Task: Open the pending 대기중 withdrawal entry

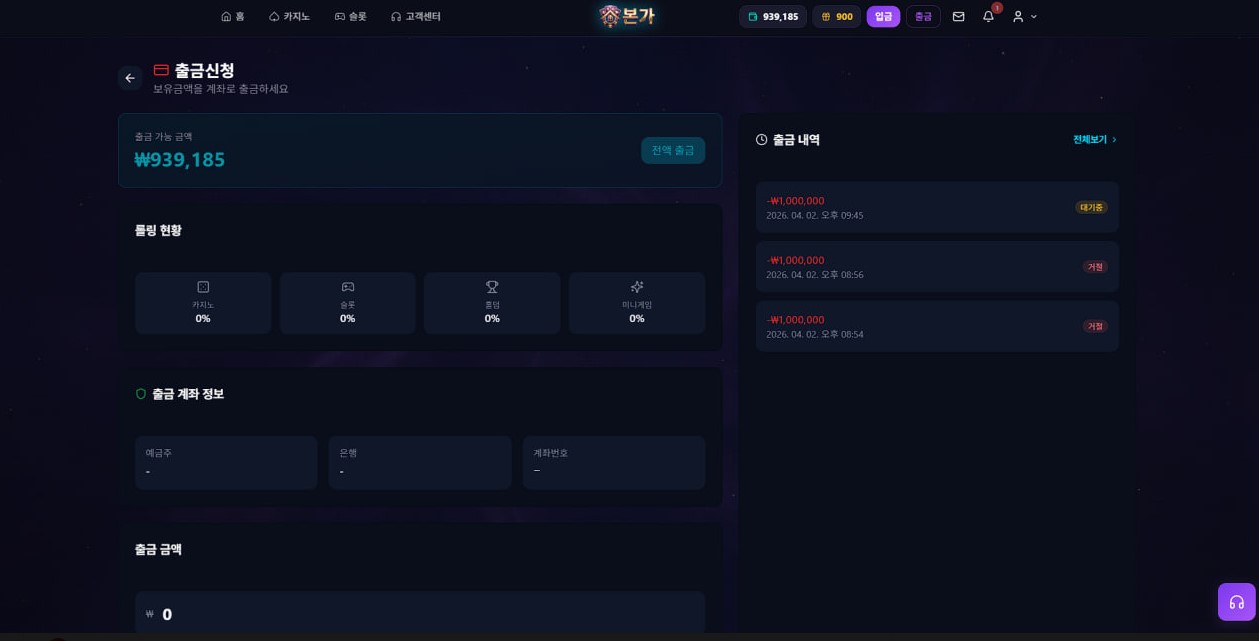Action: [936, 207]
